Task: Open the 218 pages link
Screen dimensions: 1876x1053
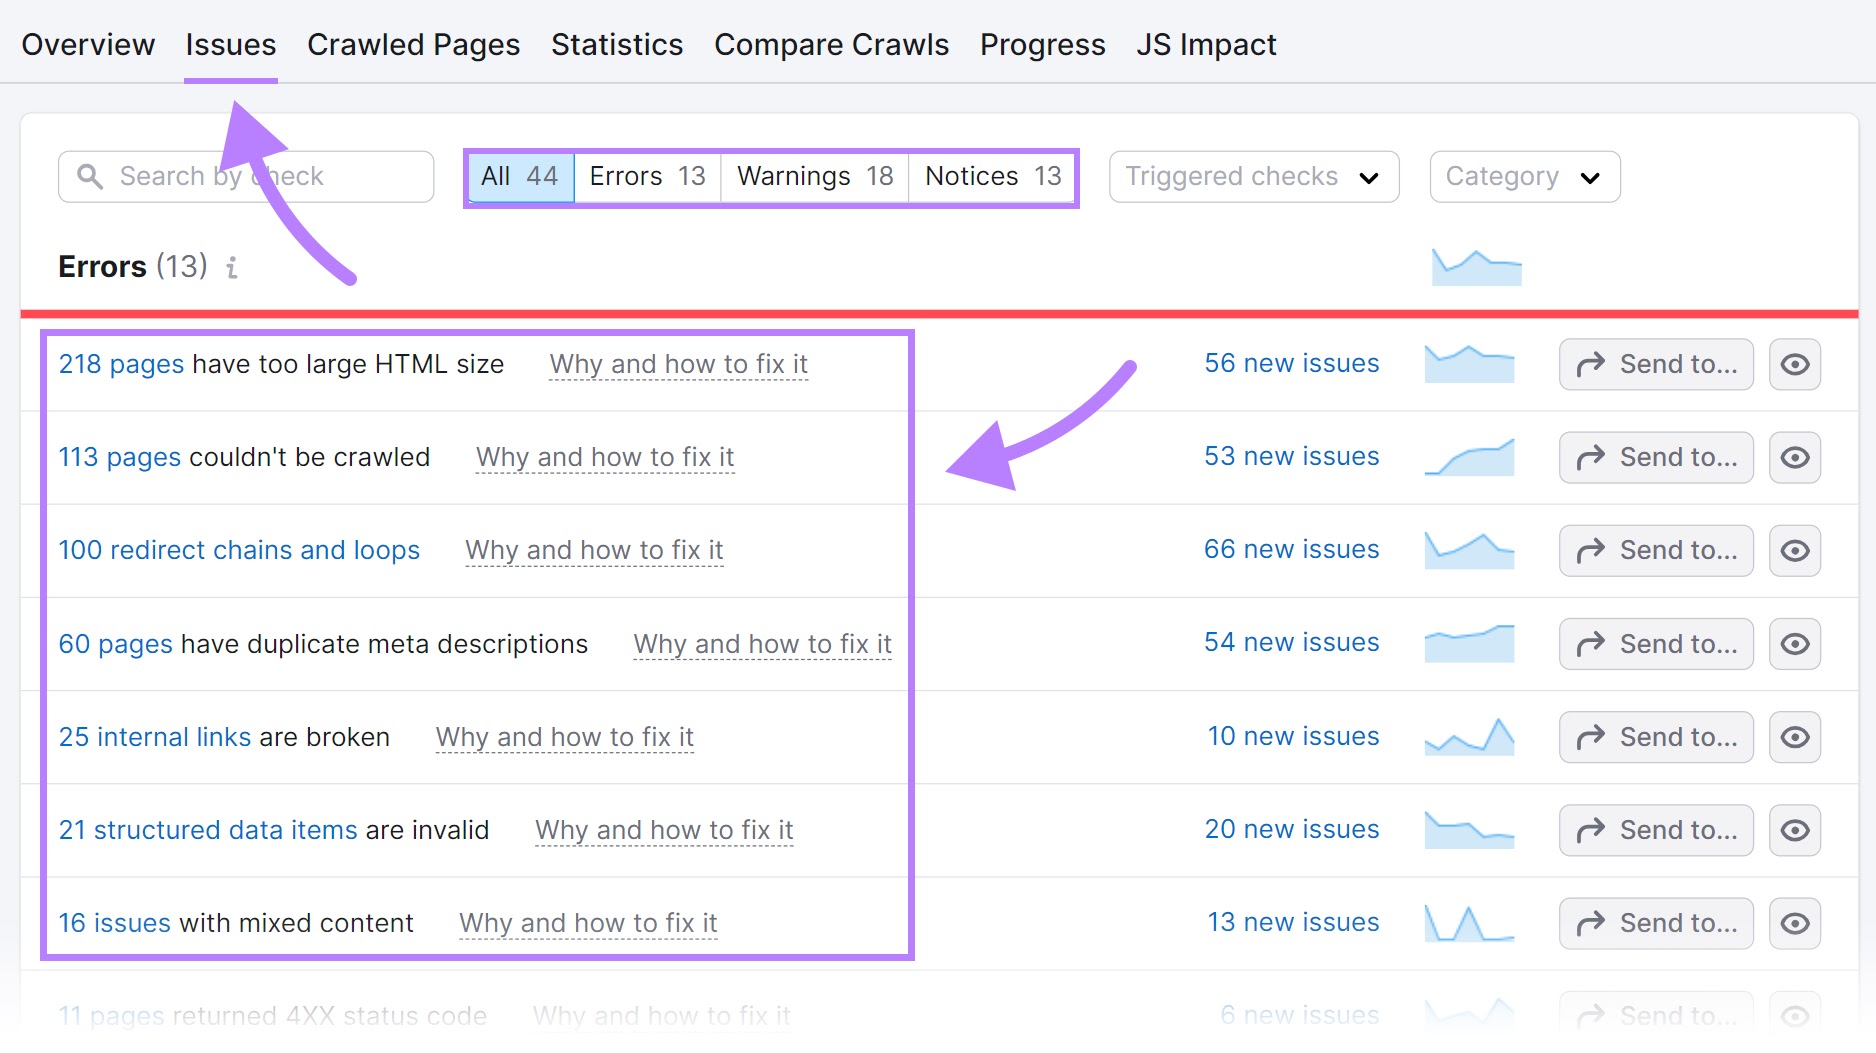Action: tap(120, 364)
